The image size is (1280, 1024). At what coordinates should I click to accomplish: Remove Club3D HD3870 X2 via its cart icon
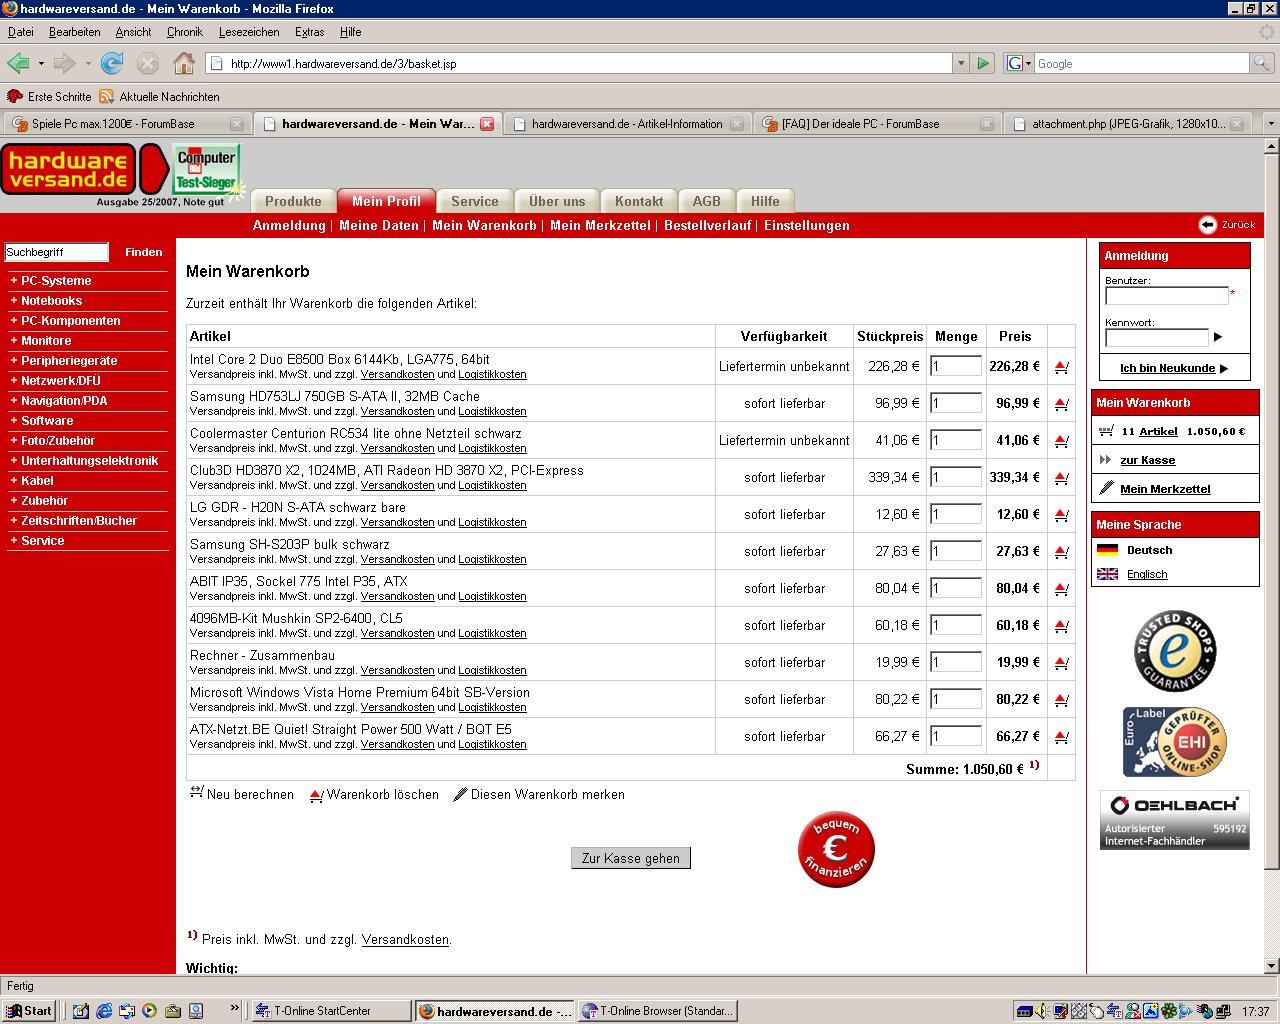(x=1061, y=478)
